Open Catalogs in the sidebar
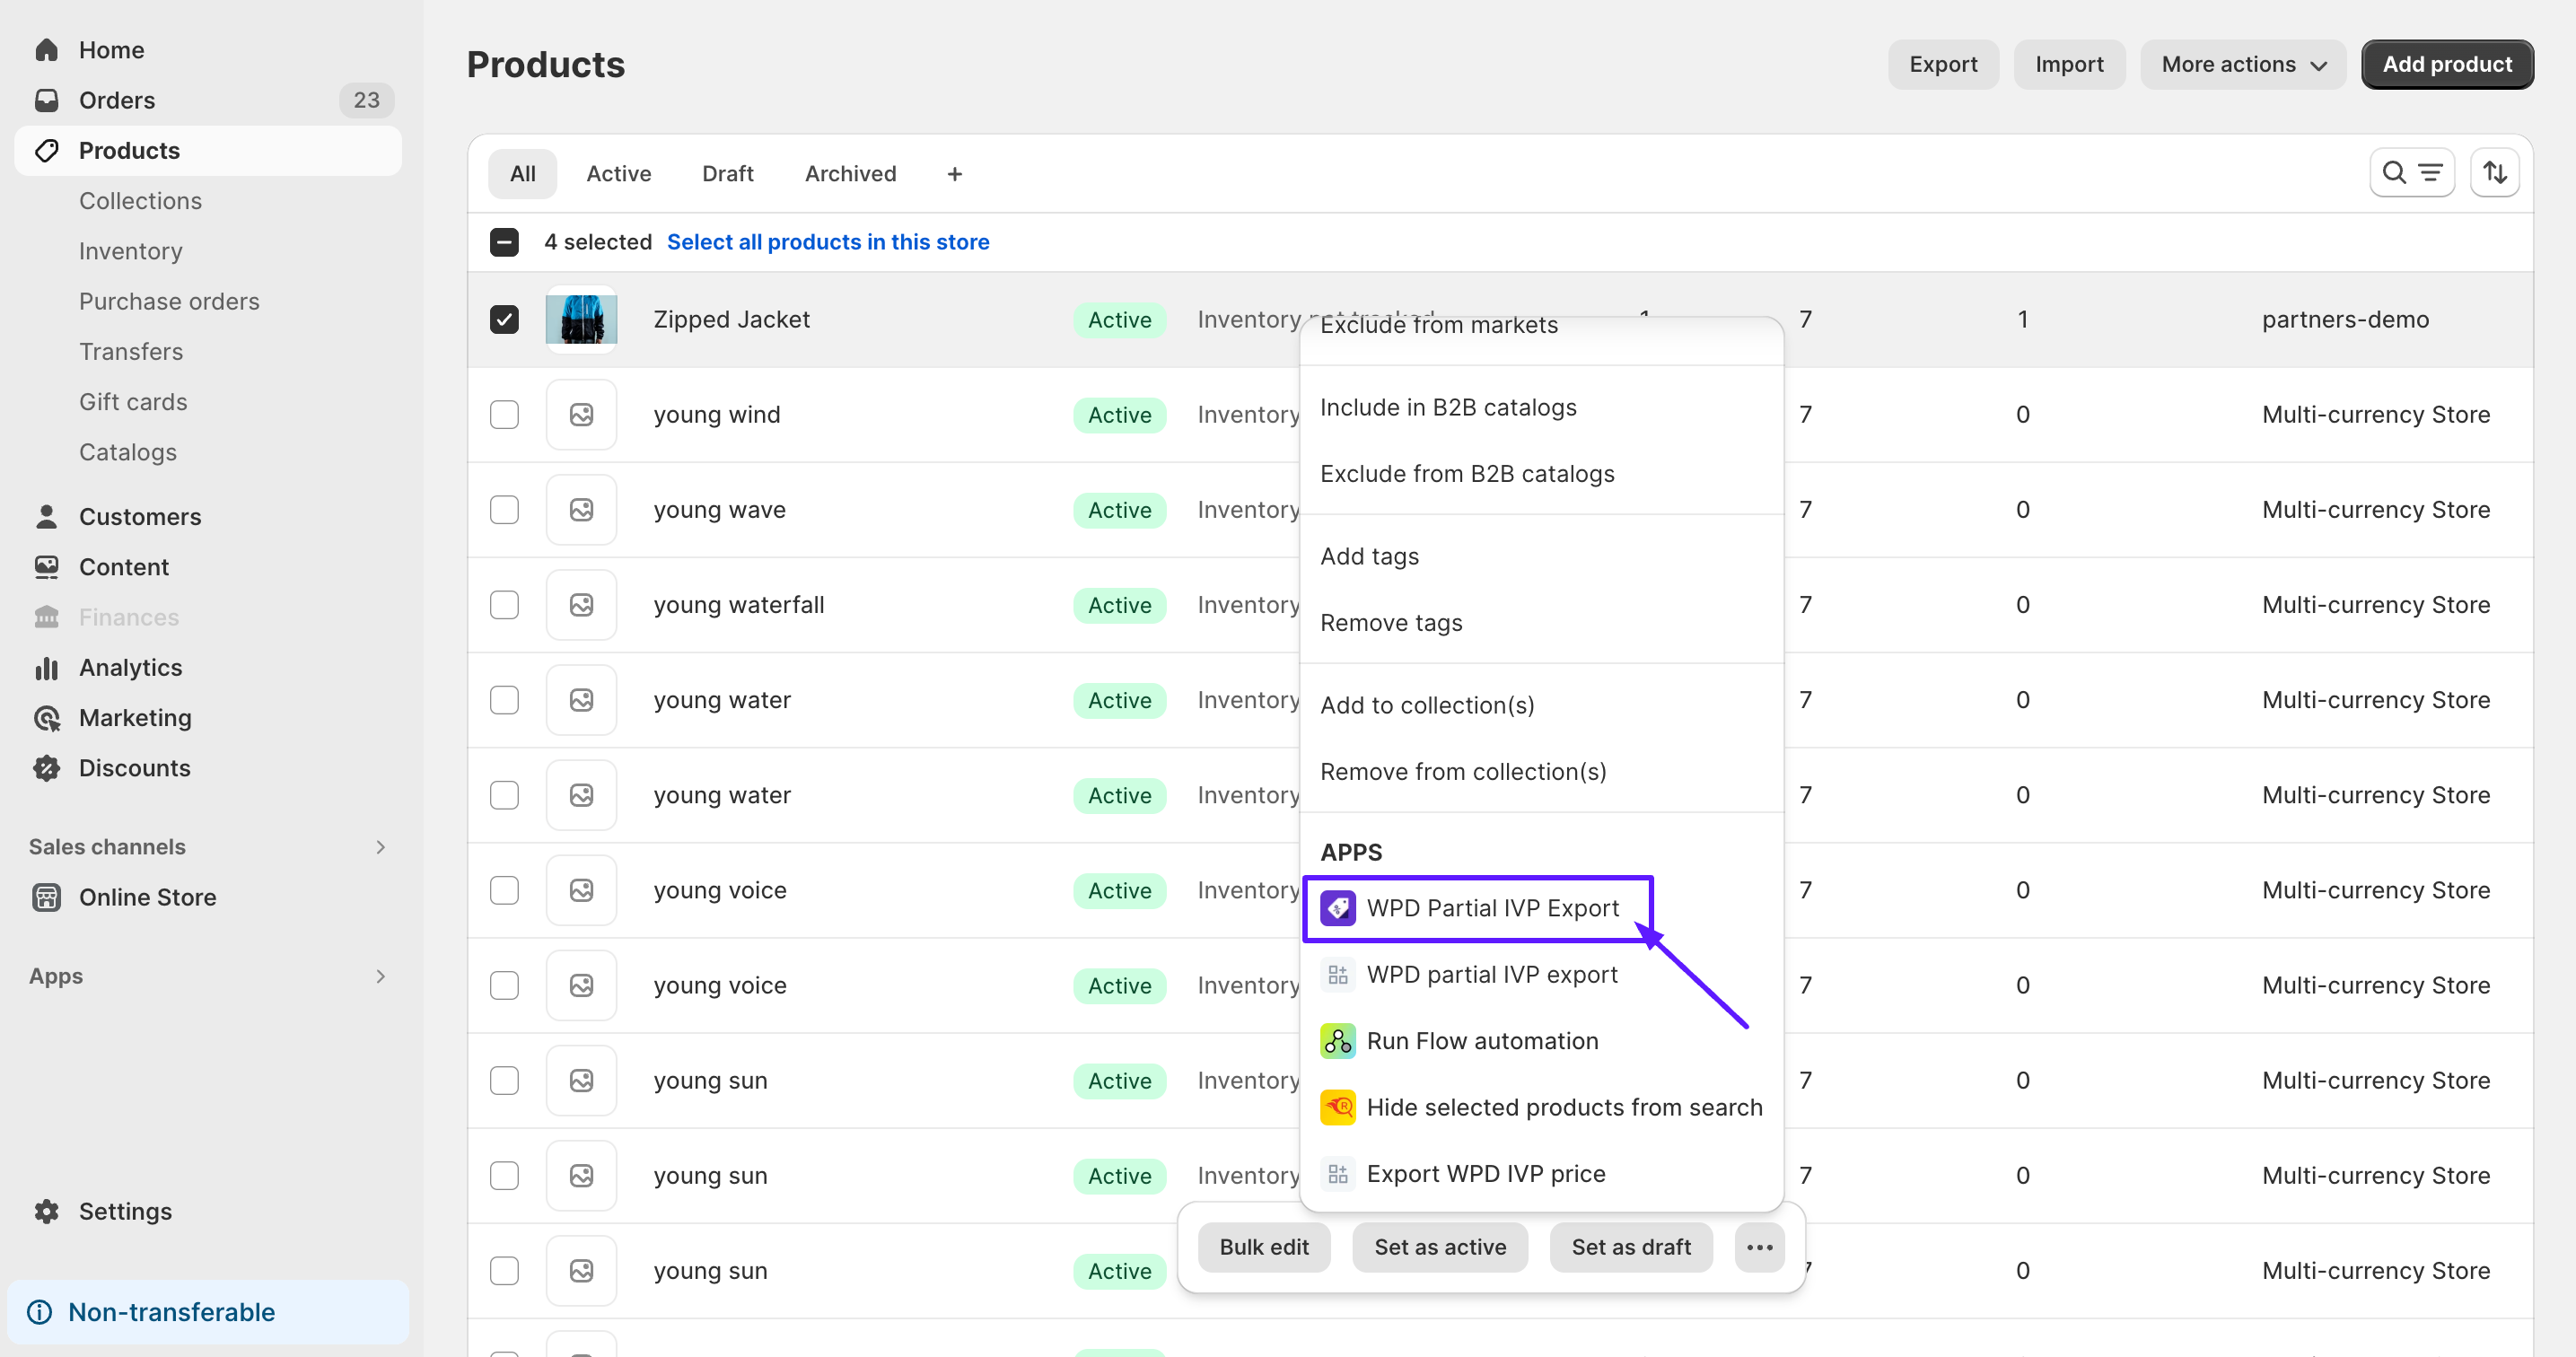The width and height of the screenshot is (2576, 1357). click(x=128, y=452)
